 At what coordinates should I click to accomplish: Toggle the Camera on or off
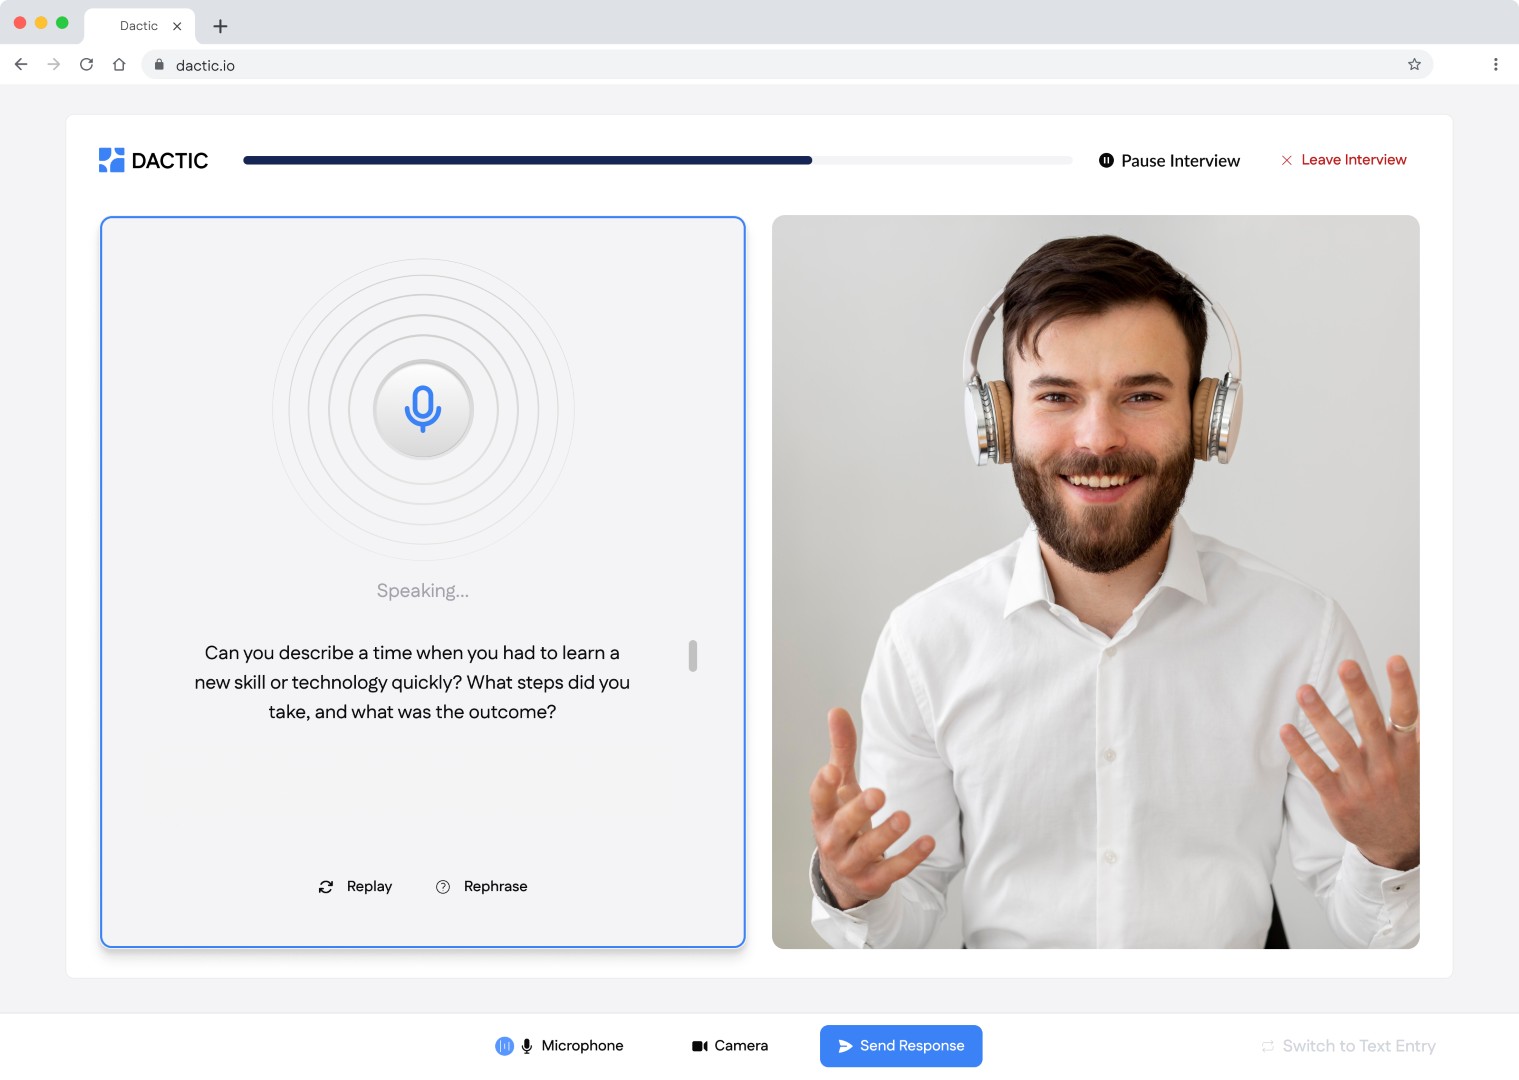click(730, 1046)
